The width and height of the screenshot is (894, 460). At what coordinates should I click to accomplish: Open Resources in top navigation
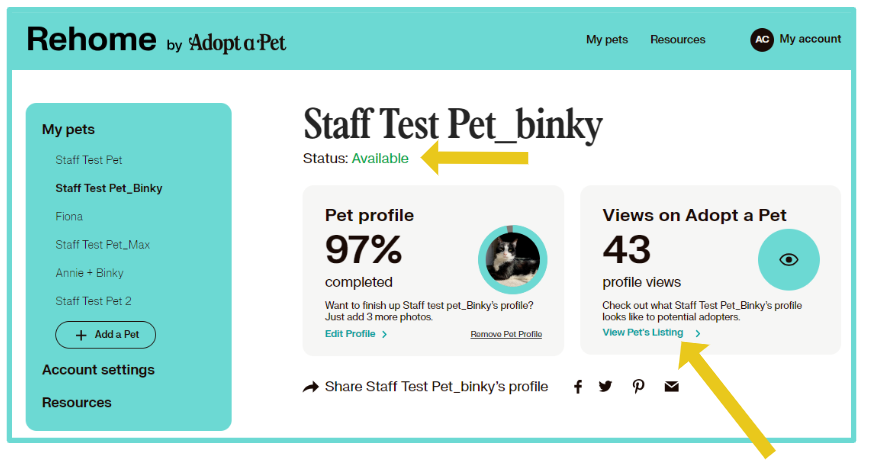point(677,40)
